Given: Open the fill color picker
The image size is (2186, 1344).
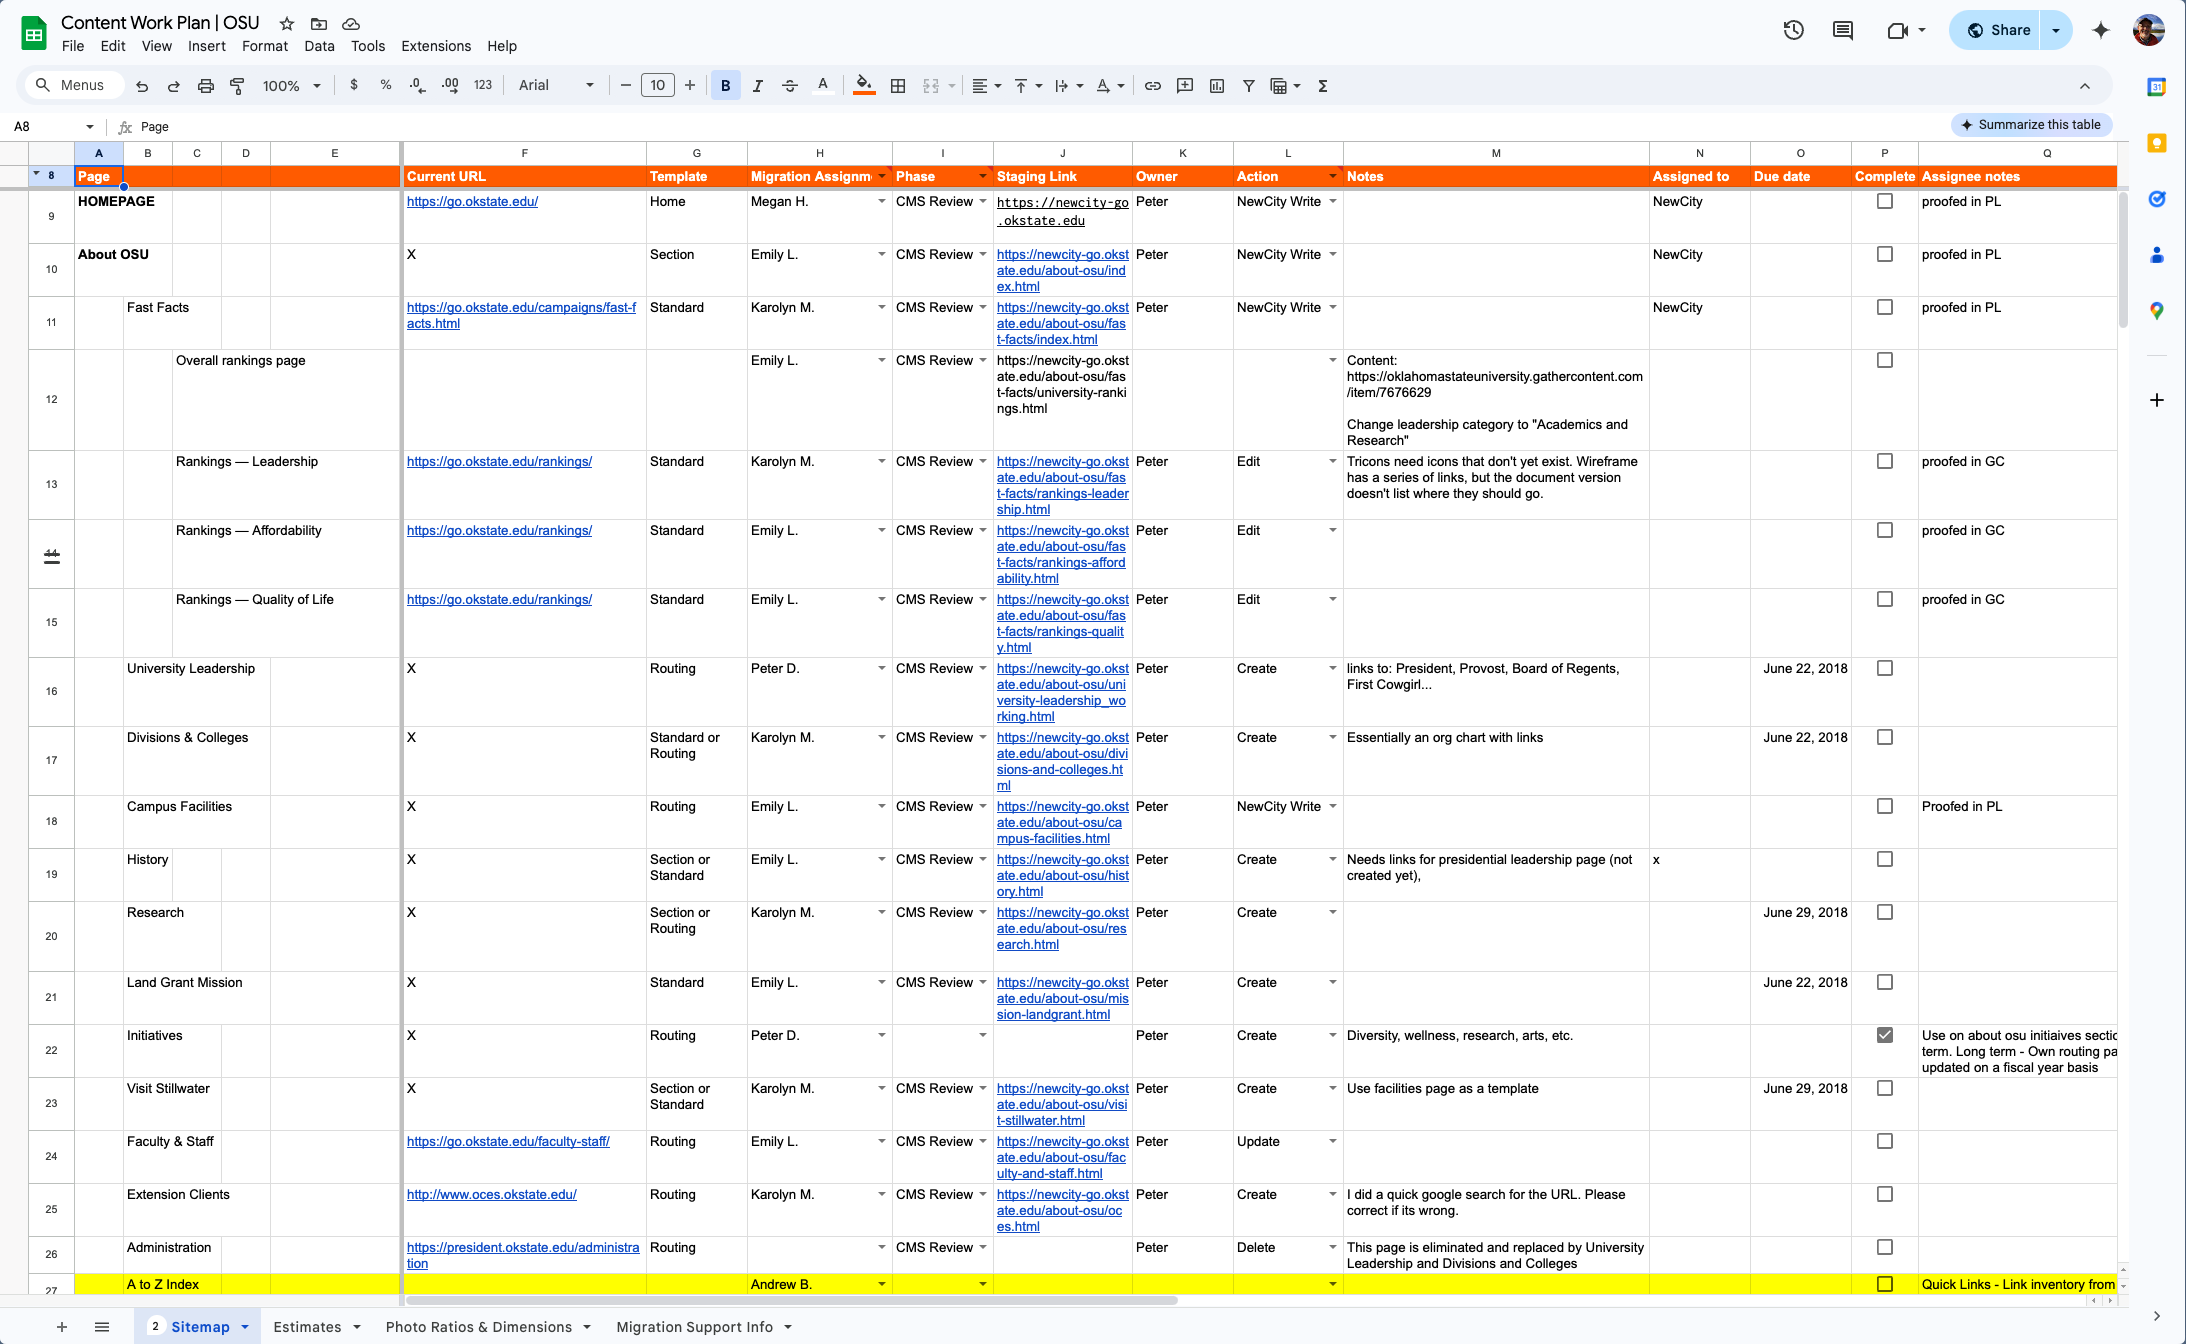Looking at the screenshot, I should 865,86.
